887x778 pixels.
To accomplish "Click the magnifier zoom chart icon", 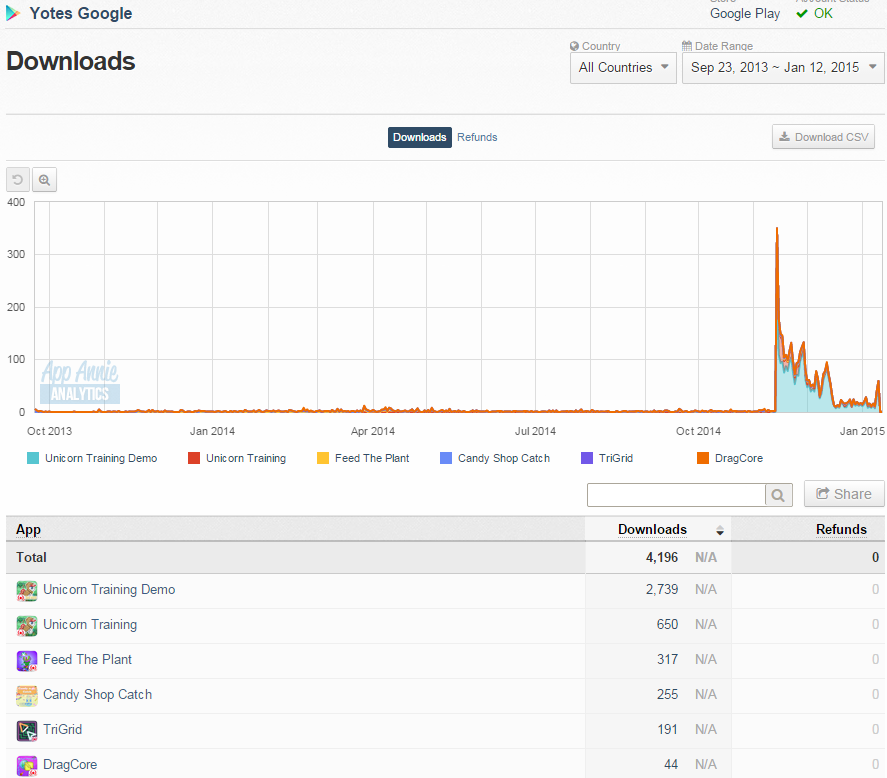I will pyautogui.click(x=44, y=180).
